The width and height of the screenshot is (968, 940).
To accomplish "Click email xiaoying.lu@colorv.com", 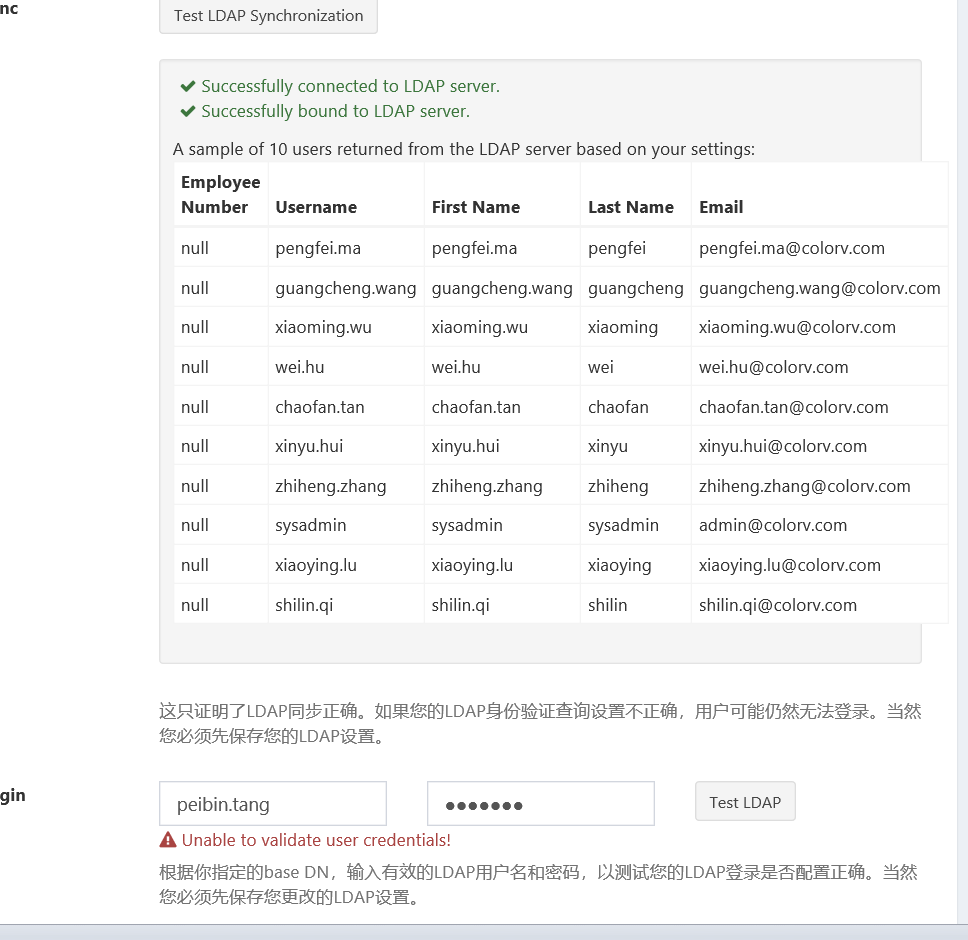I will 790,565.
